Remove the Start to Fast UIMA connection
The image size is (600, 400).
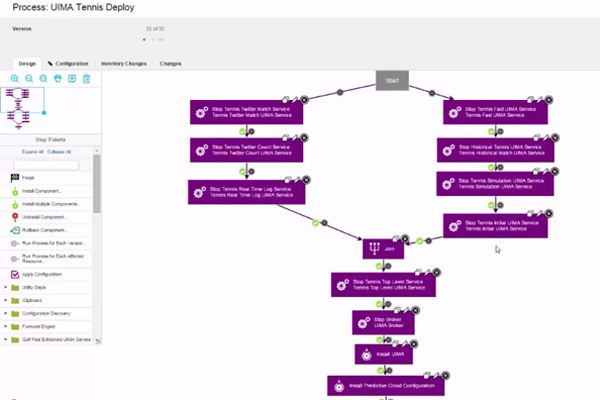point(432,93)
